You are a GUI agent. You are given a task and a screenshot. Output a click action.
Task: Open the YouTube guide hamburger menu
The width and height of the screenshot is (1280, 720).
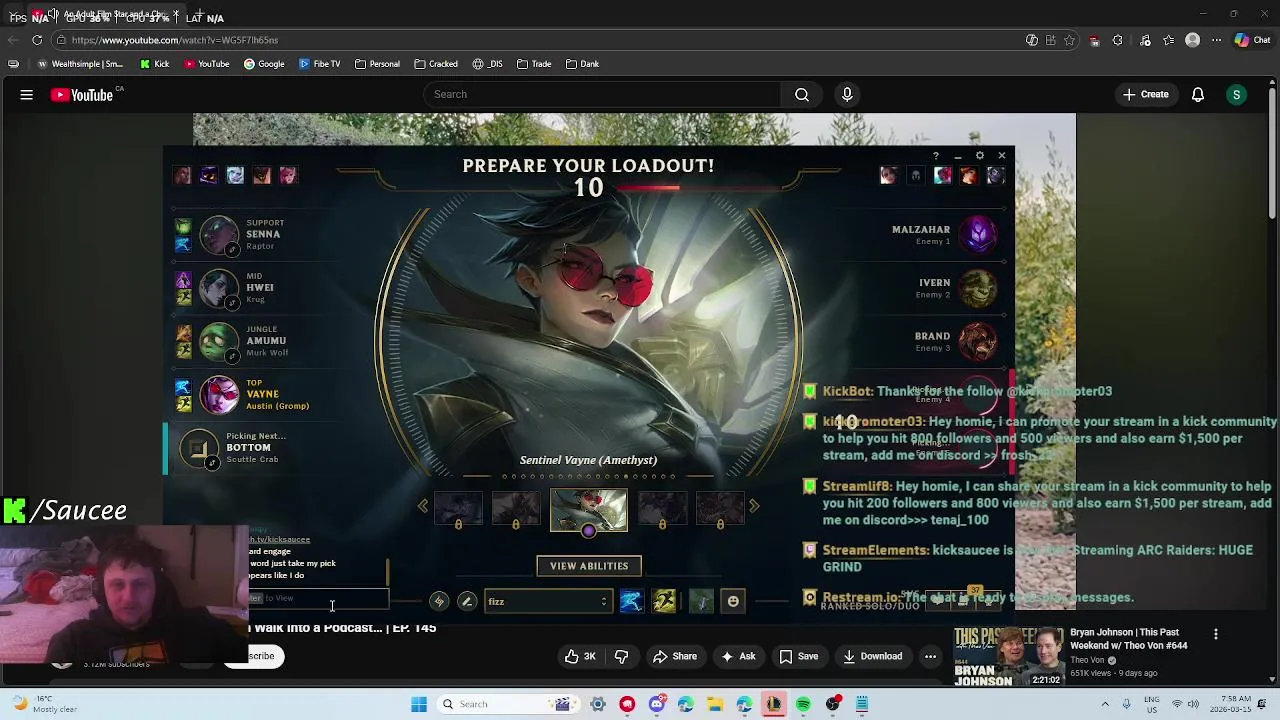(x=27, y=95)
